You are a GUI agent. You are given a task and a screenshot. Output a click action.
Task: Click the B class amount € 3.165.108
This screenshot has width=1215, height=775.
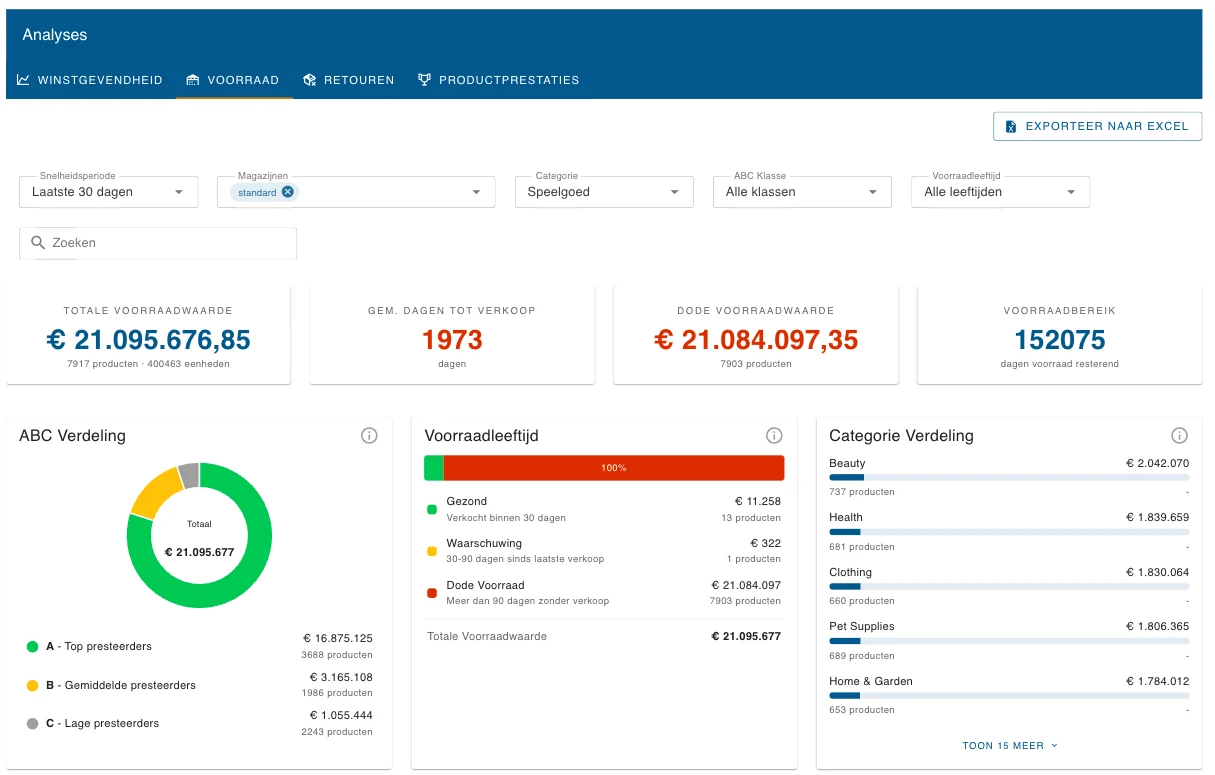point(341,677)
